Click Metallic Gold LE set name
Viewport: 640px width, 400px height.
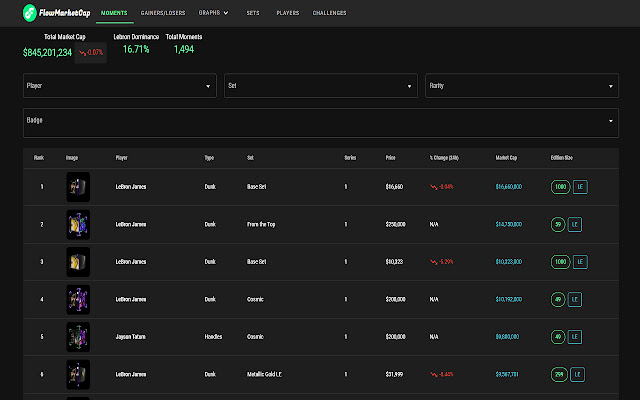(264, 375)
